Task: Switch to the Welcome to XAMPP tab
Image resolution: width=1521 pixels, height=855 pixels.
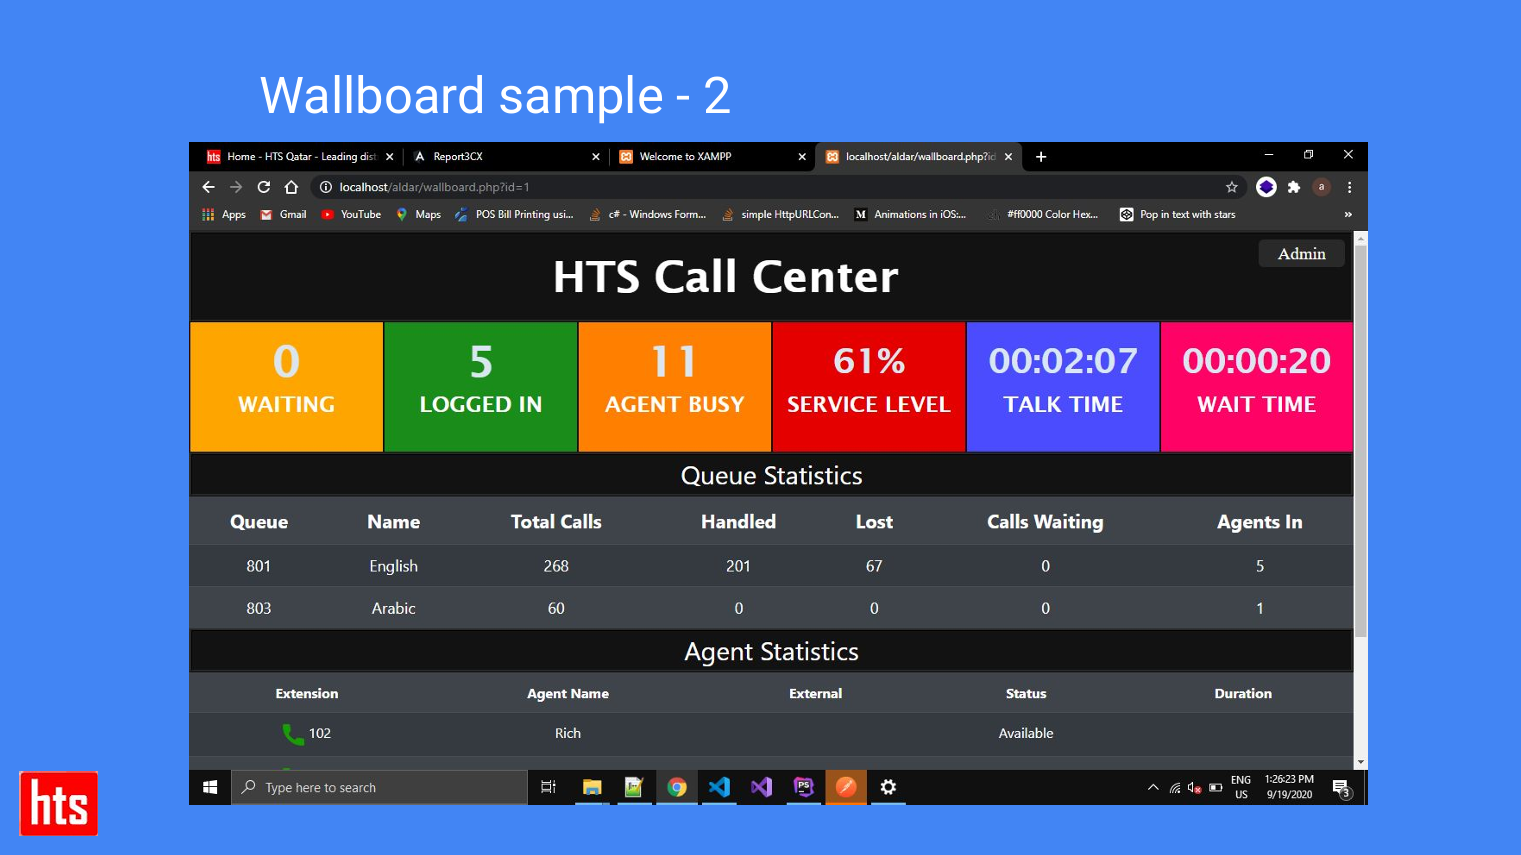Action: pos(705,157)
